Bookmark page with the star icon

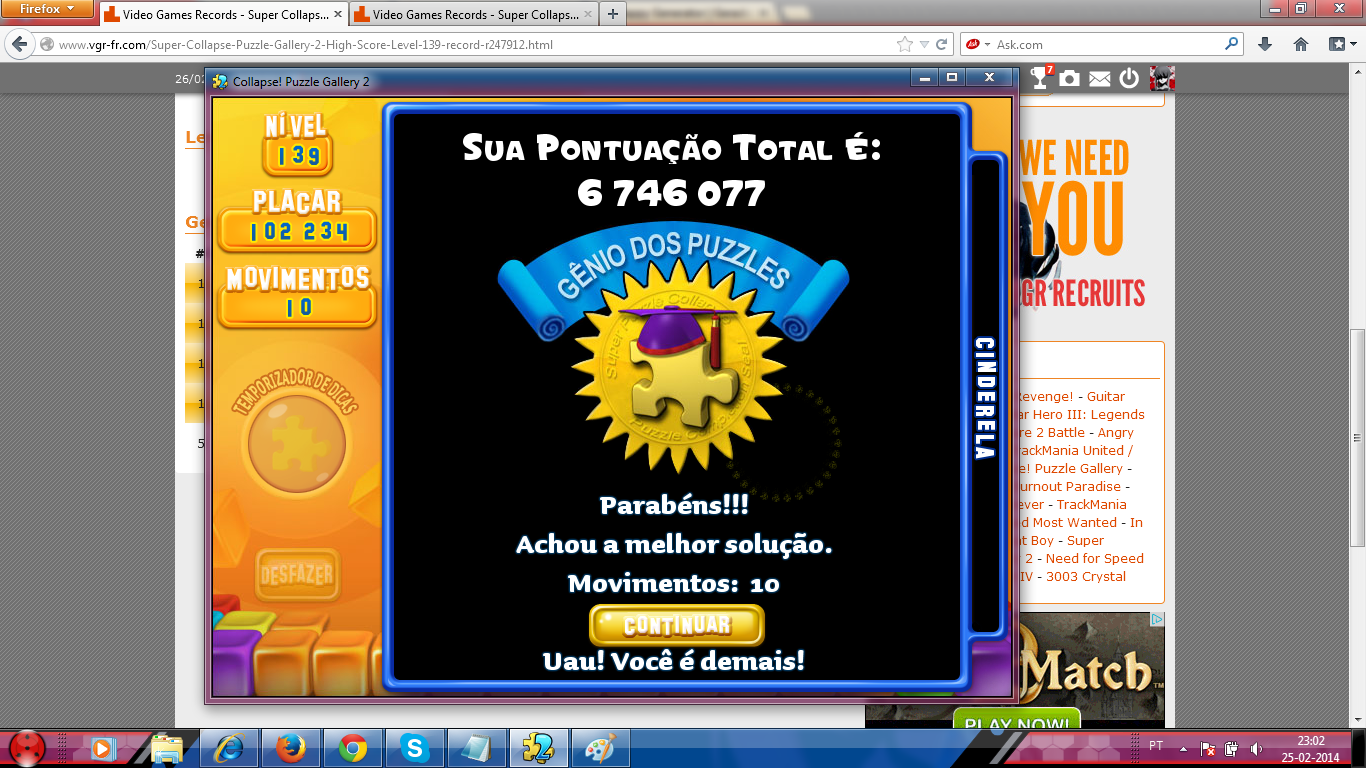[x=905, y=45]
